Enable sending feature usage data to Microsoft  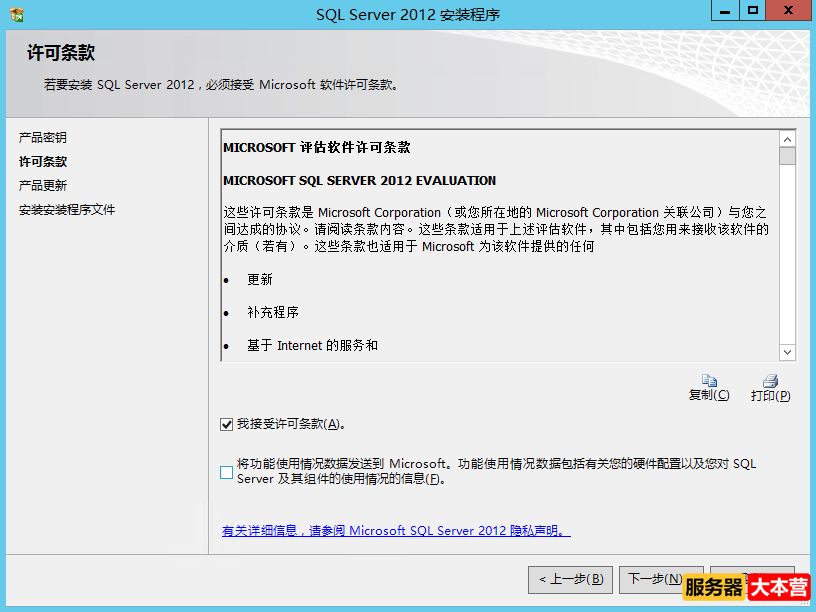click(x=226, y=472)
